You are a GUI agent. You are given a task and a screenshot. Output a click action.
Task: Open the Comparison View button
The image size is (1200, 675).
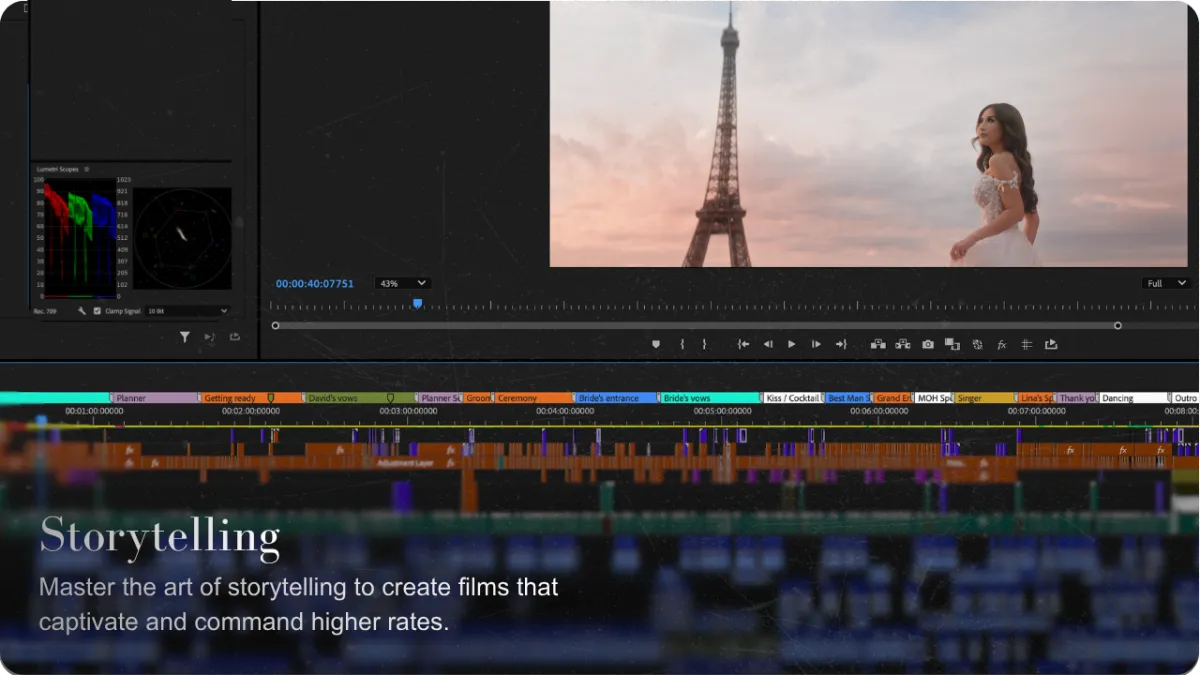click(x=952, y=344)
